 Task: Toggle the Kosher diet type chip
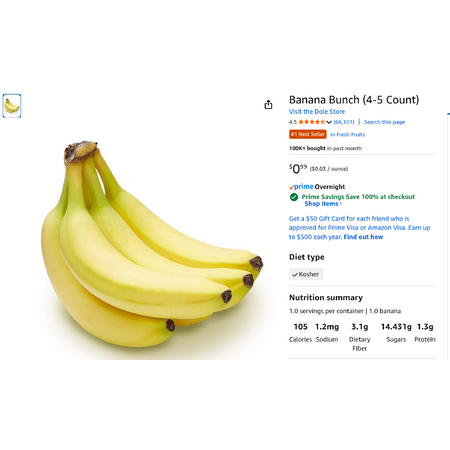306,274
